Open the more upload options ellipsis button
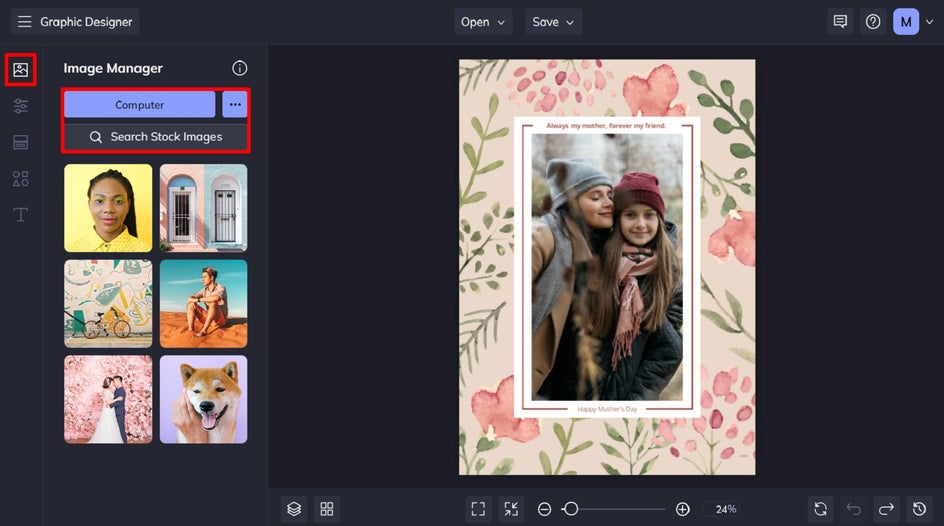The image size is (944, 526). click(235, 105)
